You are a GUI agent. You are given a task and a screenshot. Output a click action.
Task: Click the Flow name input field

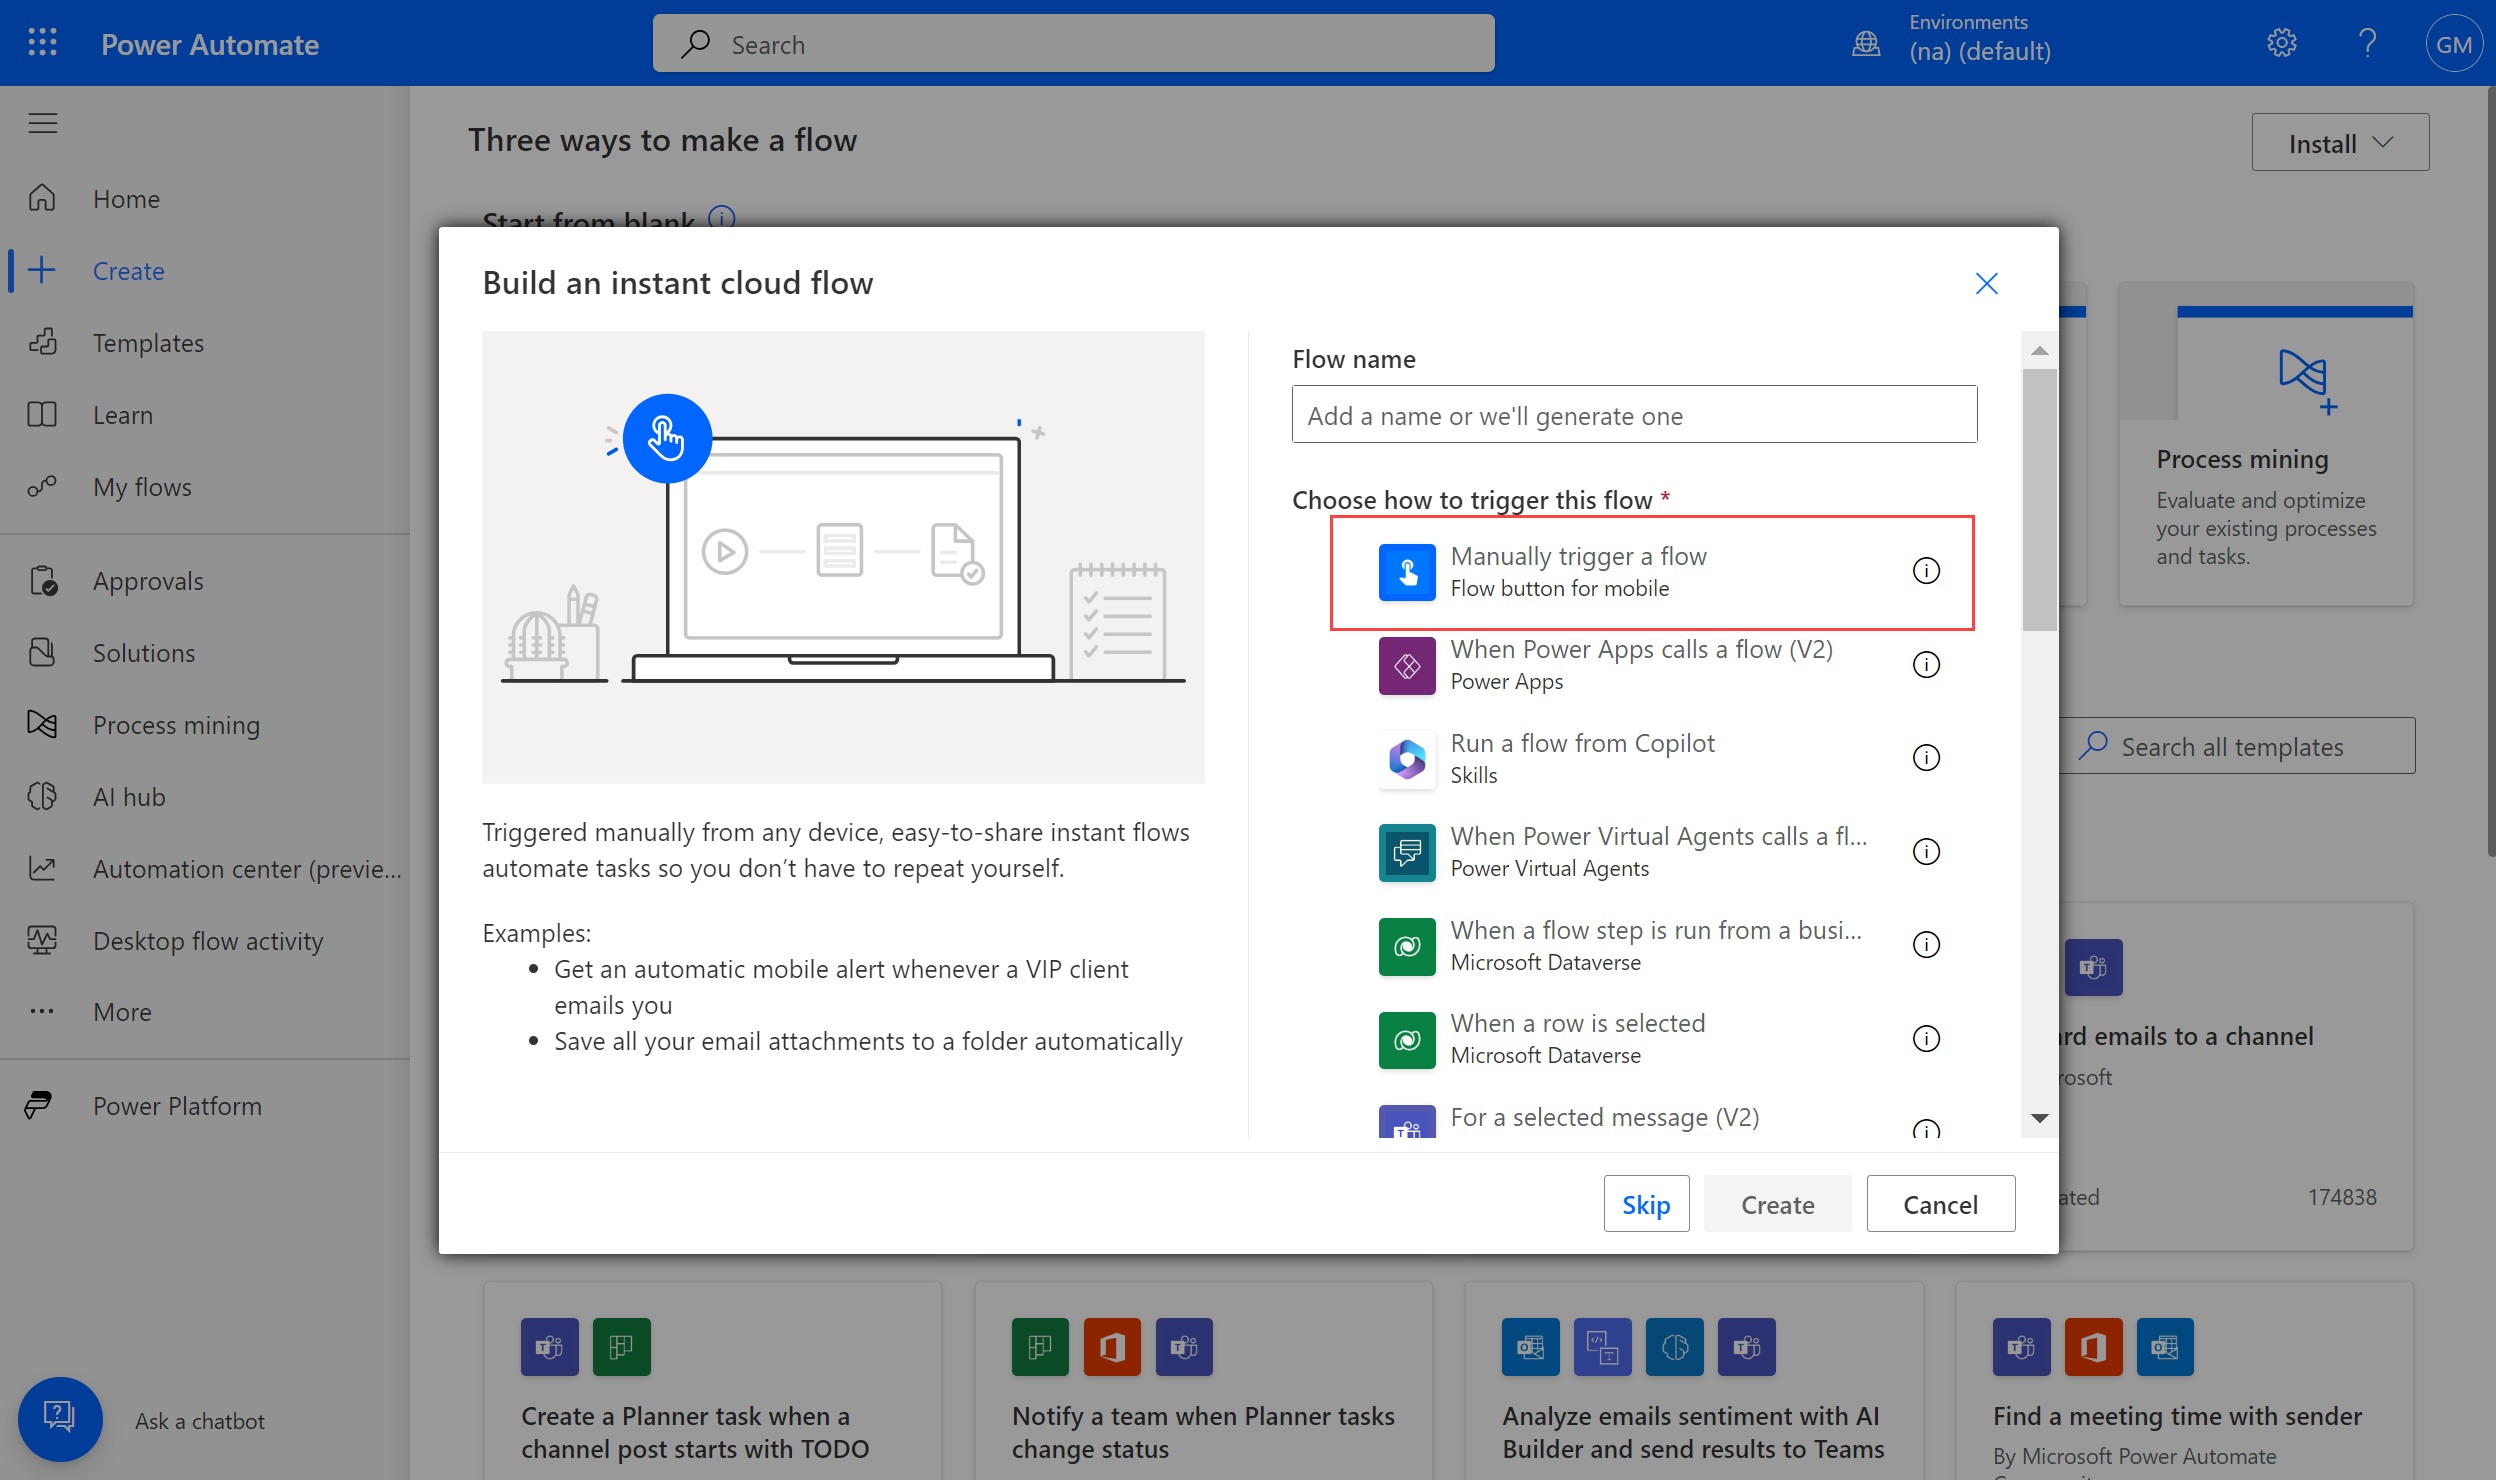pyautogui.click(x=1633, y=415)
